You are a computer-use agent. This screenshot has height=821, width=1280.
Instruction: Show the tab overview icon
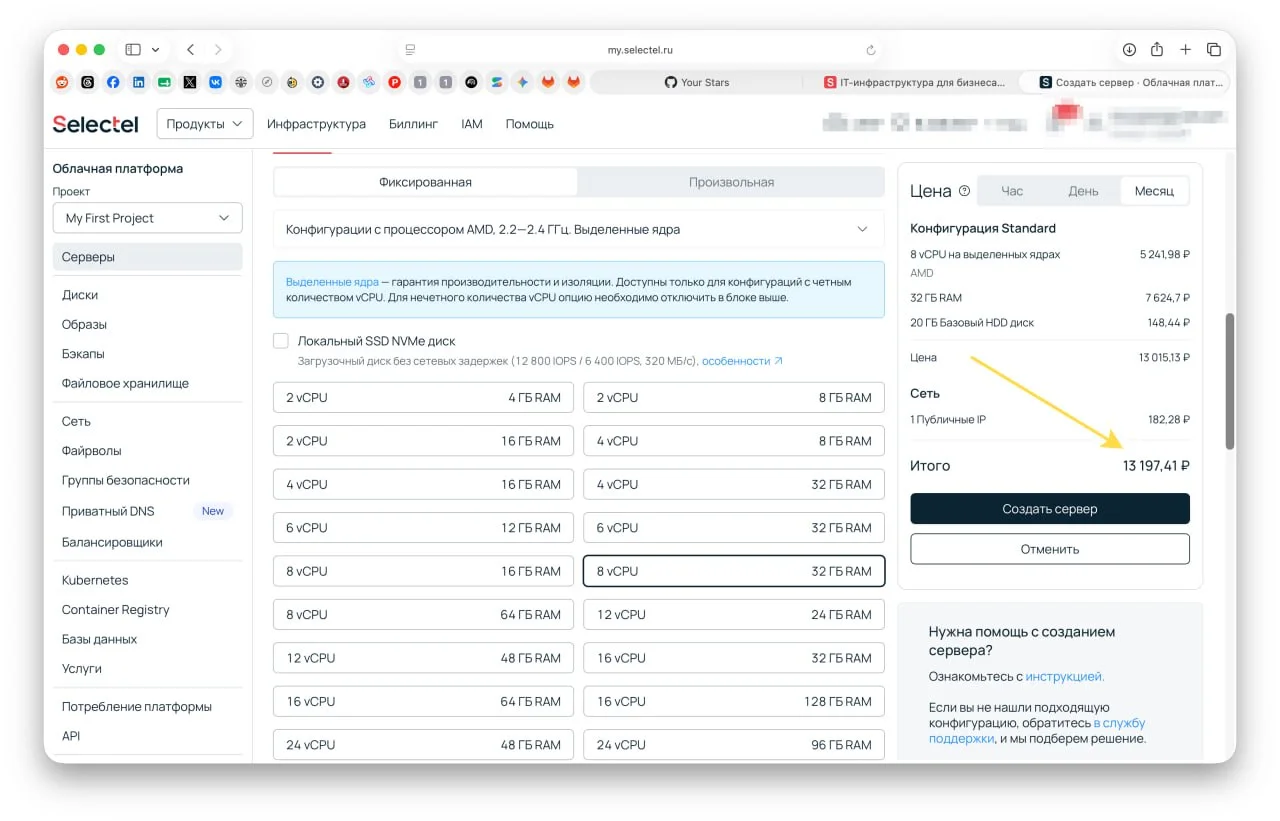pyautogui.click(x=1213, y=49)
